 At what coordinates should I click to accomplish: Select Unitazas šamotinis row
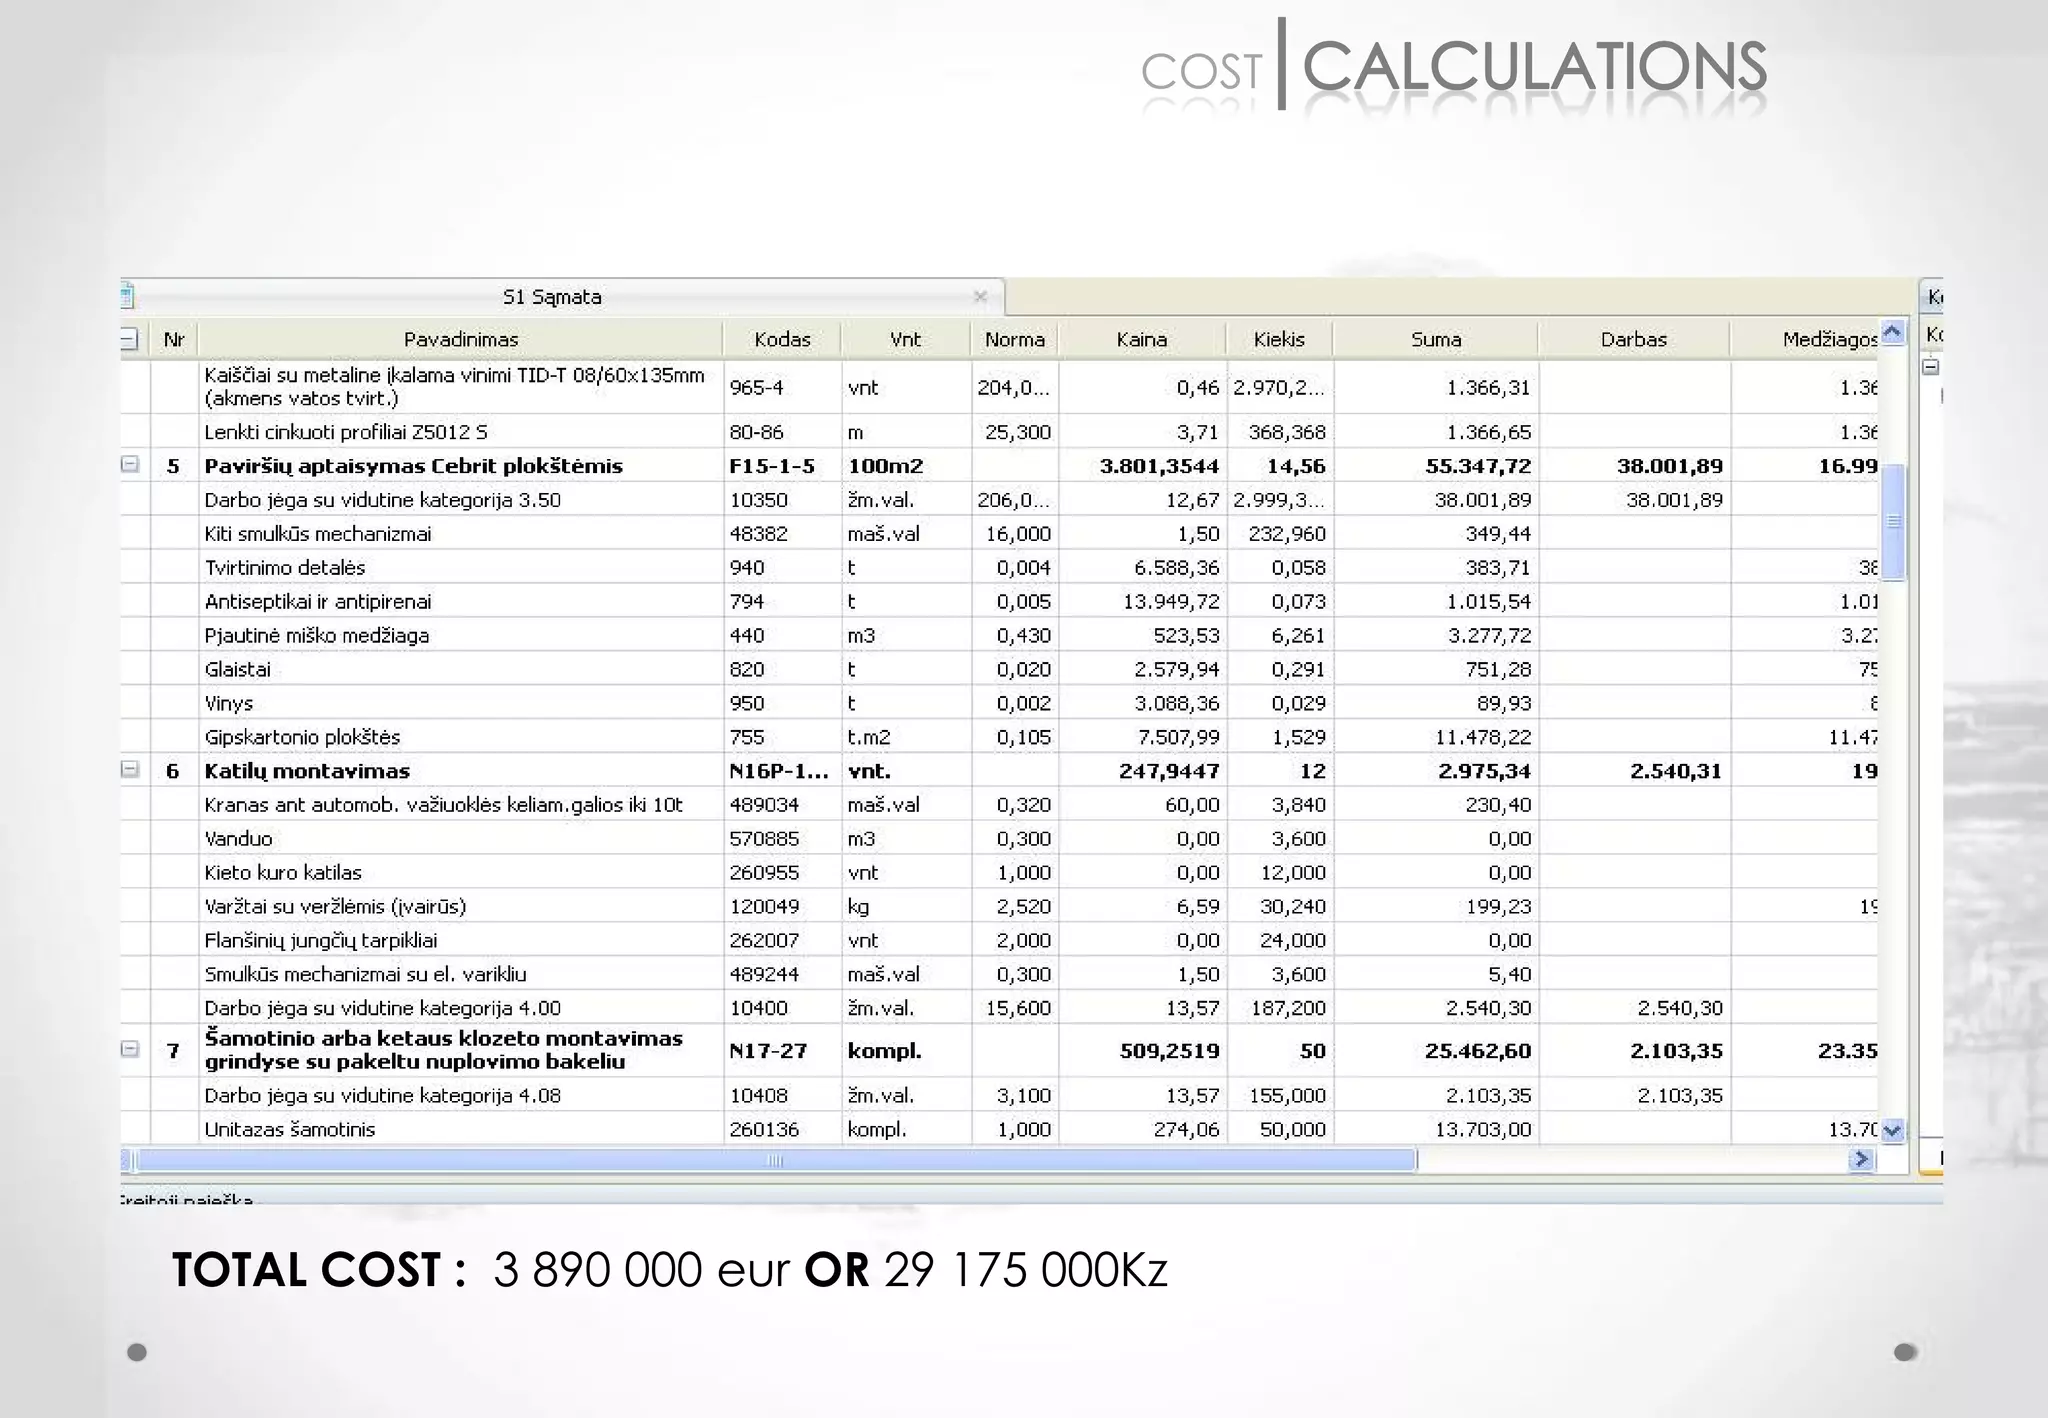tap(1000, 1130)
